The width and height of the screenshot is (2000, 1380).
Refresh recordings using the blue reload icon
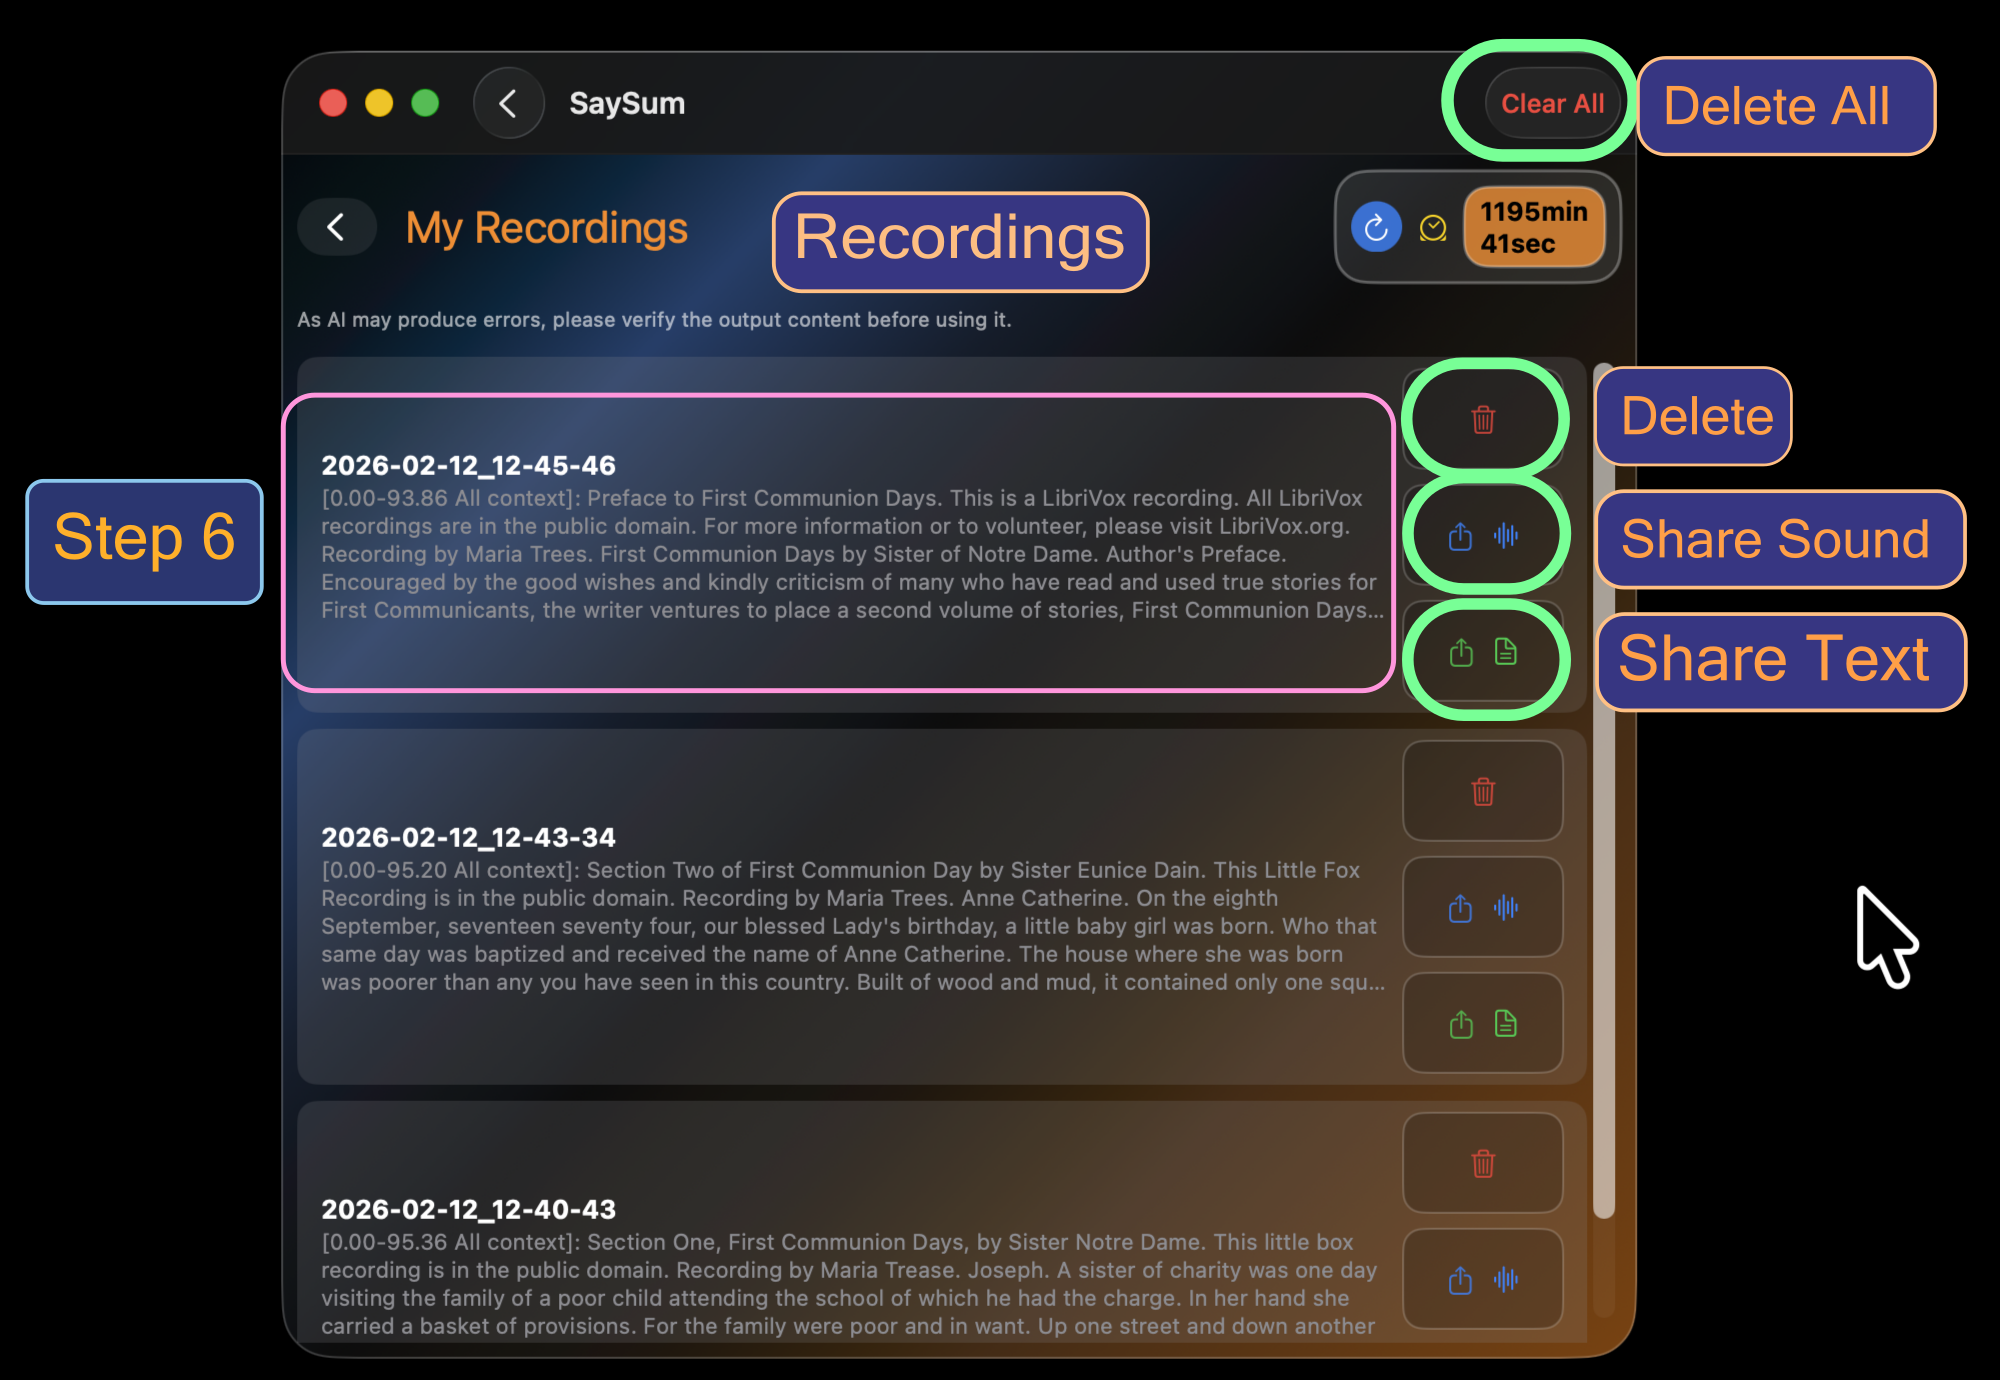pyautogui.click(x=1377, y=226)
